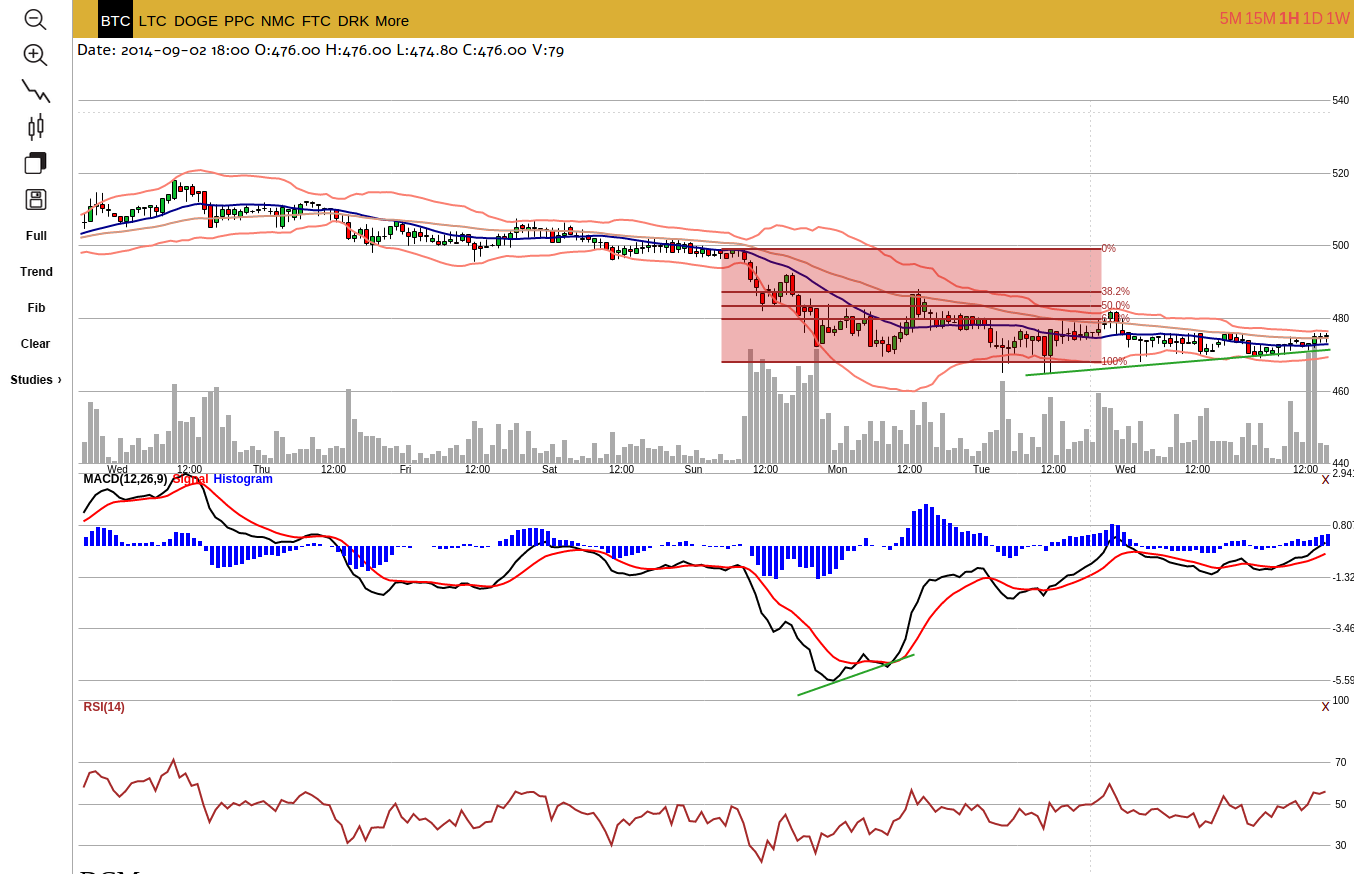Select the 1H timeframe
1354x874 pixels.
(x=1289, y=18)
